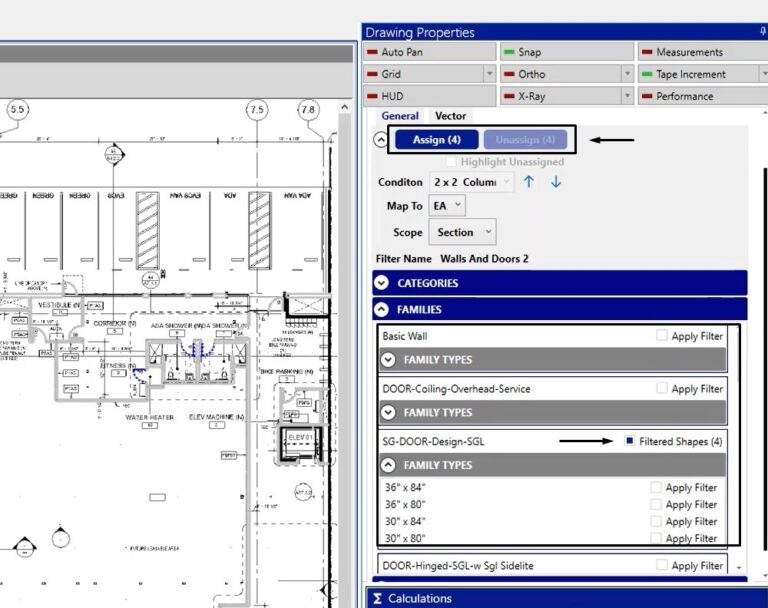Toggle Filtered Shapes (4) checkbox for SG-DOOR-Design-SGL
Viewport: 768px width, 608px height.
tap(629, 441)
